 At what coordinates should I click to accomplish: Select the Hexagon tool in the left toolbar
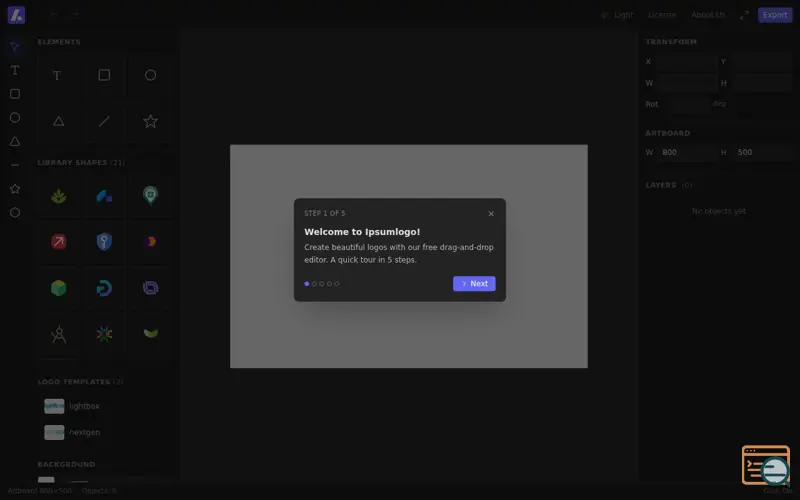pyautogui.click(x=15, y=213)
